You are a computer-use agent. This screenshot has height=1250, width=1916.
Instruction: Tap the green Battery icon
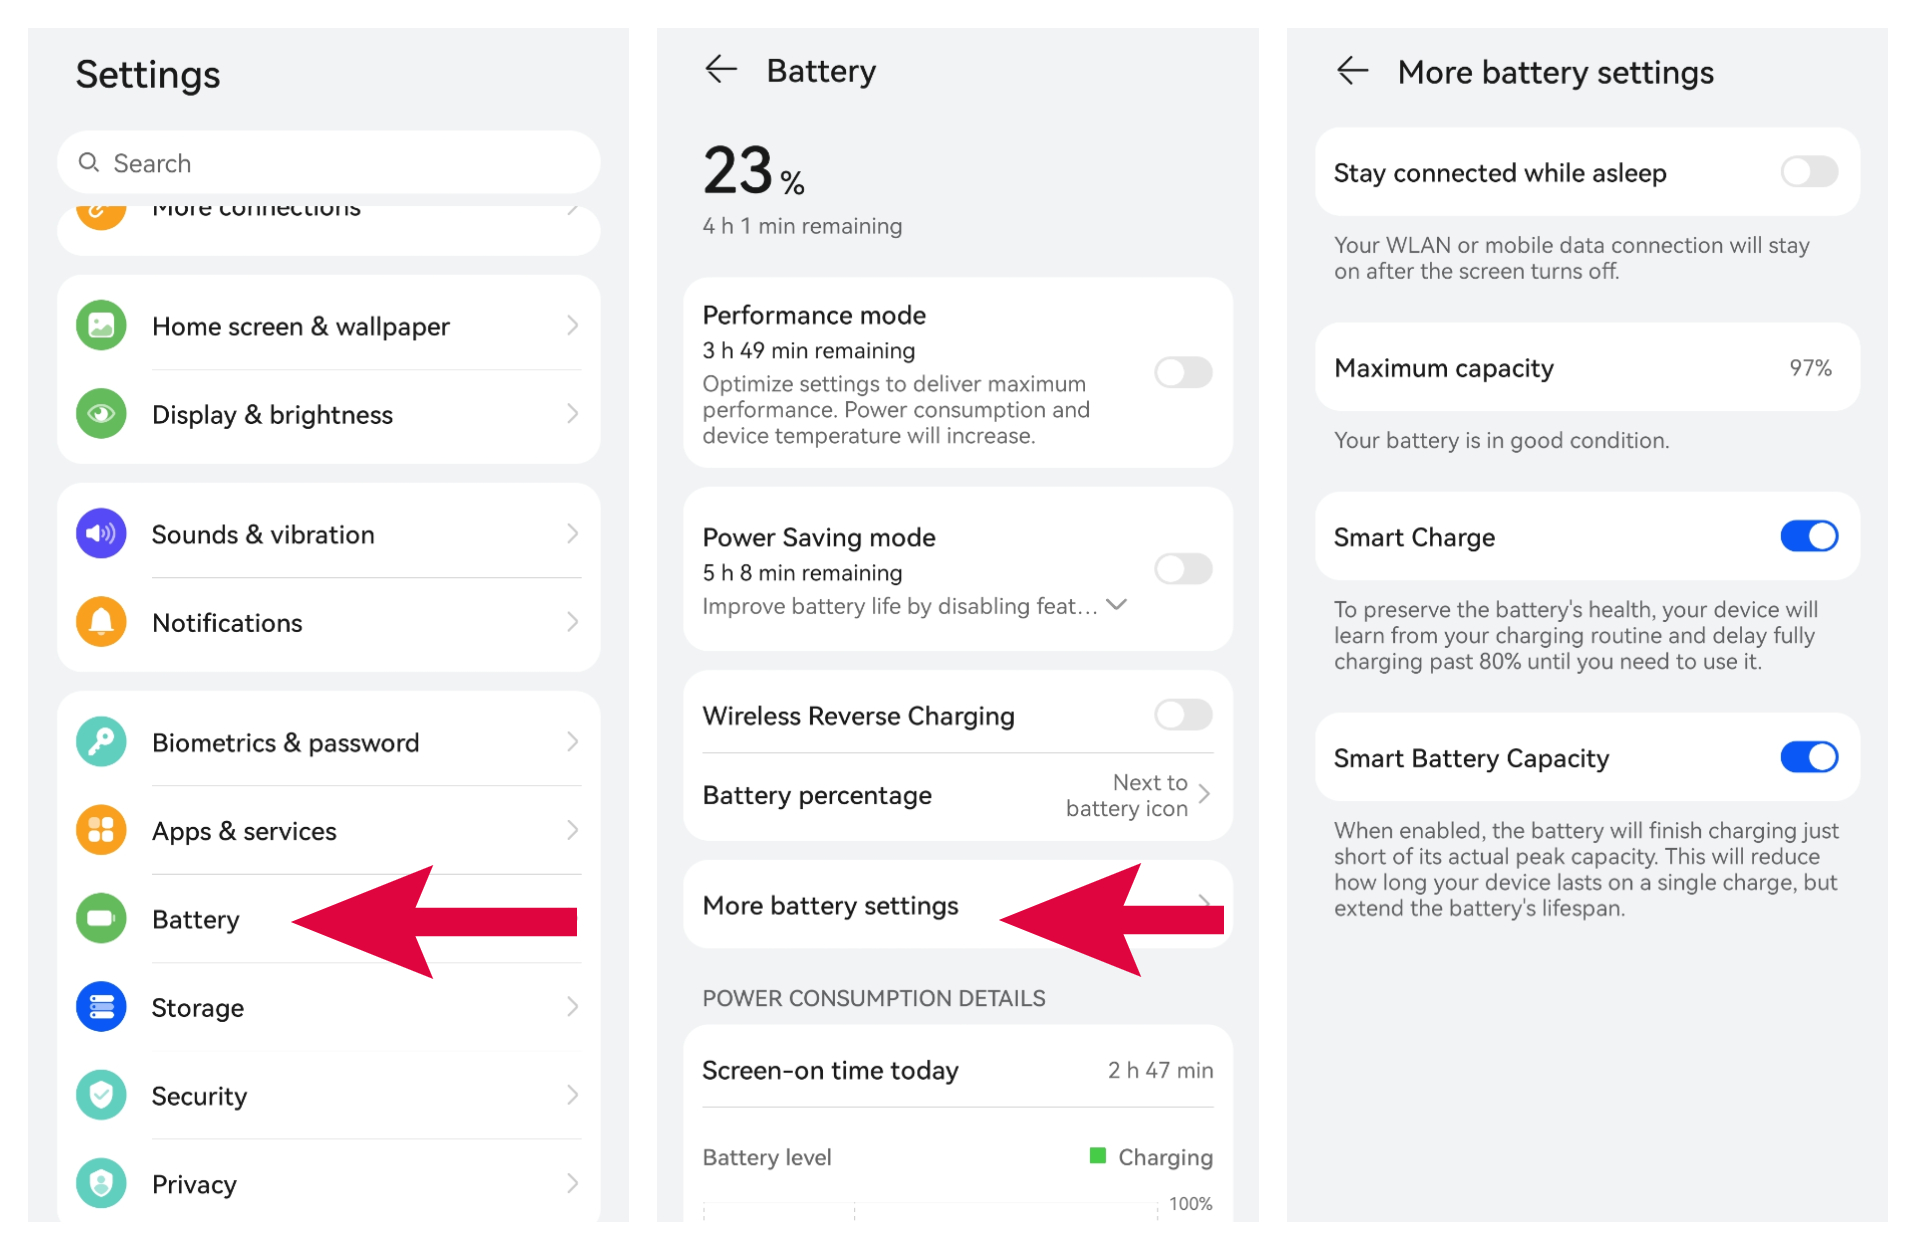[101, 918]
